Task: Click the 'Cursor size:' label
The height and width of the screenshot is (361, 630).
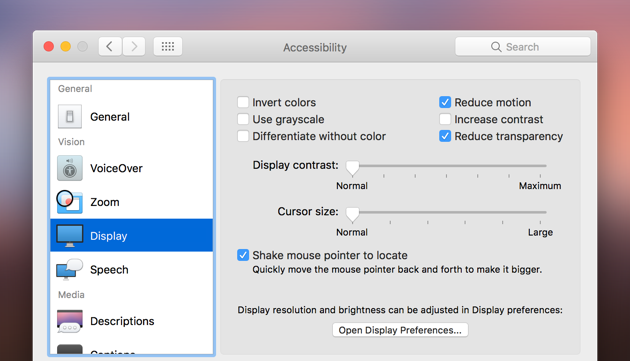Action: pos(308,211)
